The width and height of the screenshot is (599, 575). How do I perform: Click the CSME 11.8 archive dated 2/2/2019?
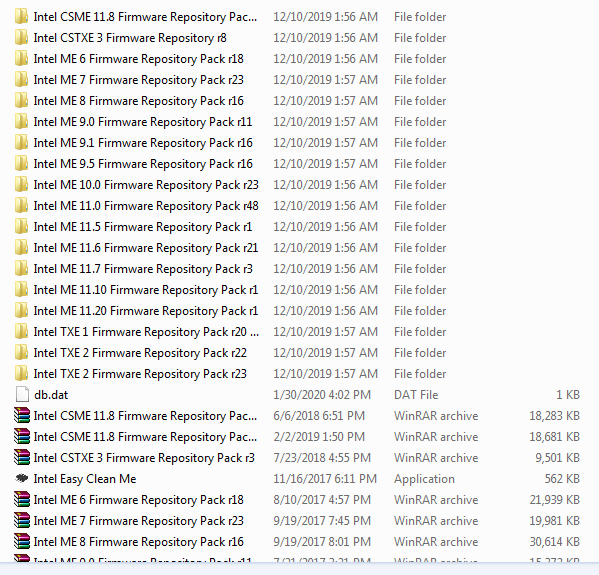pyautogui.click(x=145, y=437)
